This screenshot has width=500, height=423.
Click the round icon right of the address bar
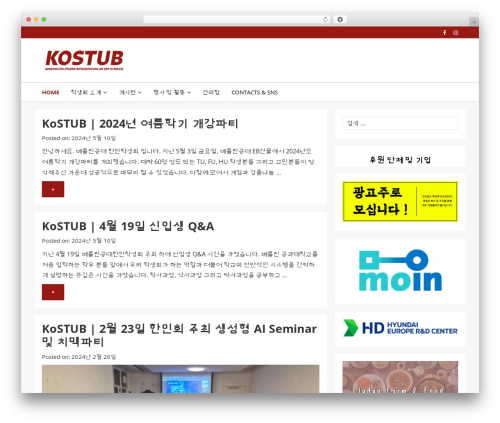coord(340,20)
